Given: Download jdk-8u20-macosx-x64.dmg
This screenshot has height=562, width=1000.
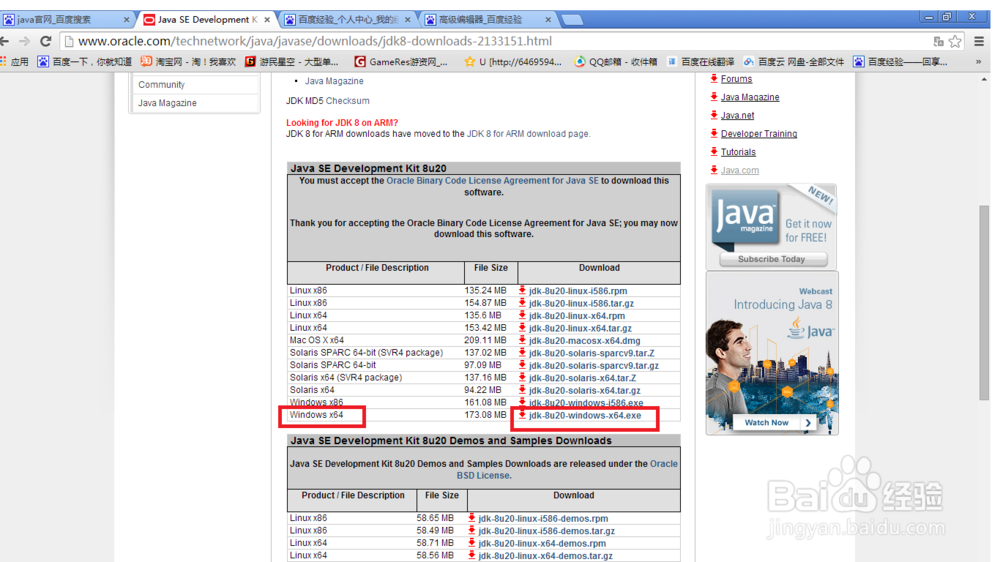Looking at the screenshot, I should click(584, 341).
